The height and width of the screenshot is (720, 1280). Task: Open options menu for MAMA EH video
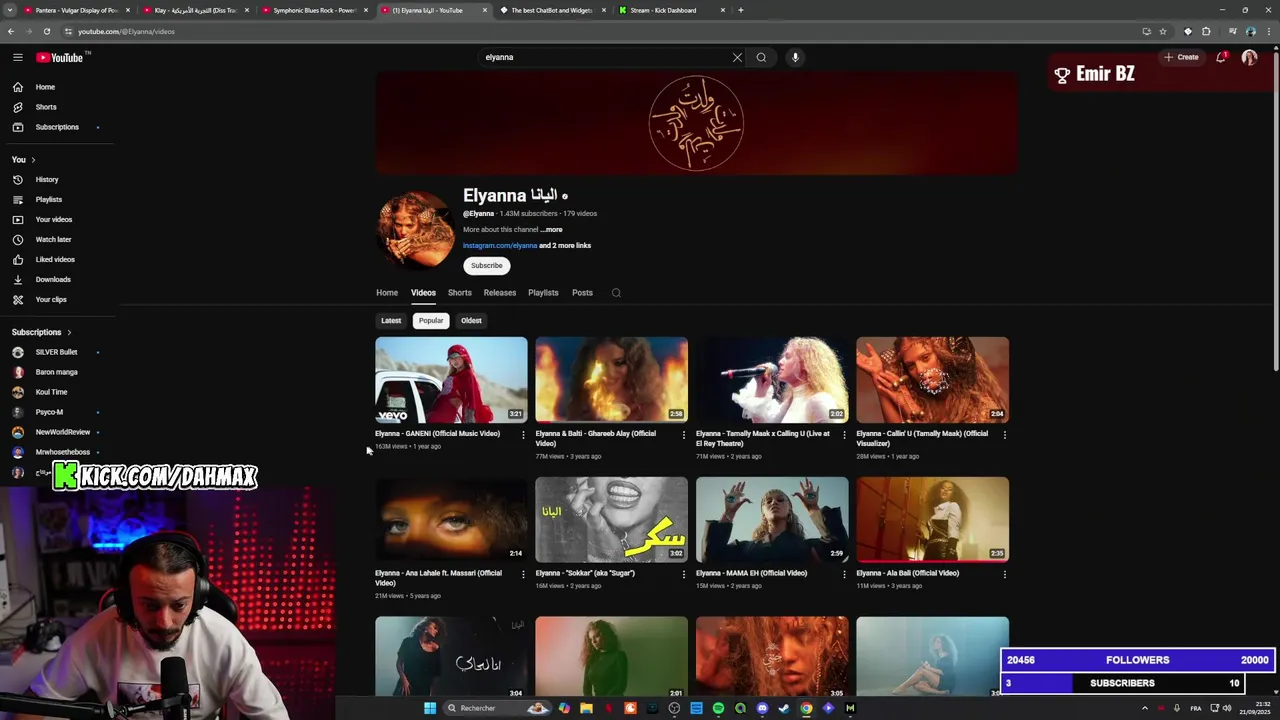click(x=844, y=574)
